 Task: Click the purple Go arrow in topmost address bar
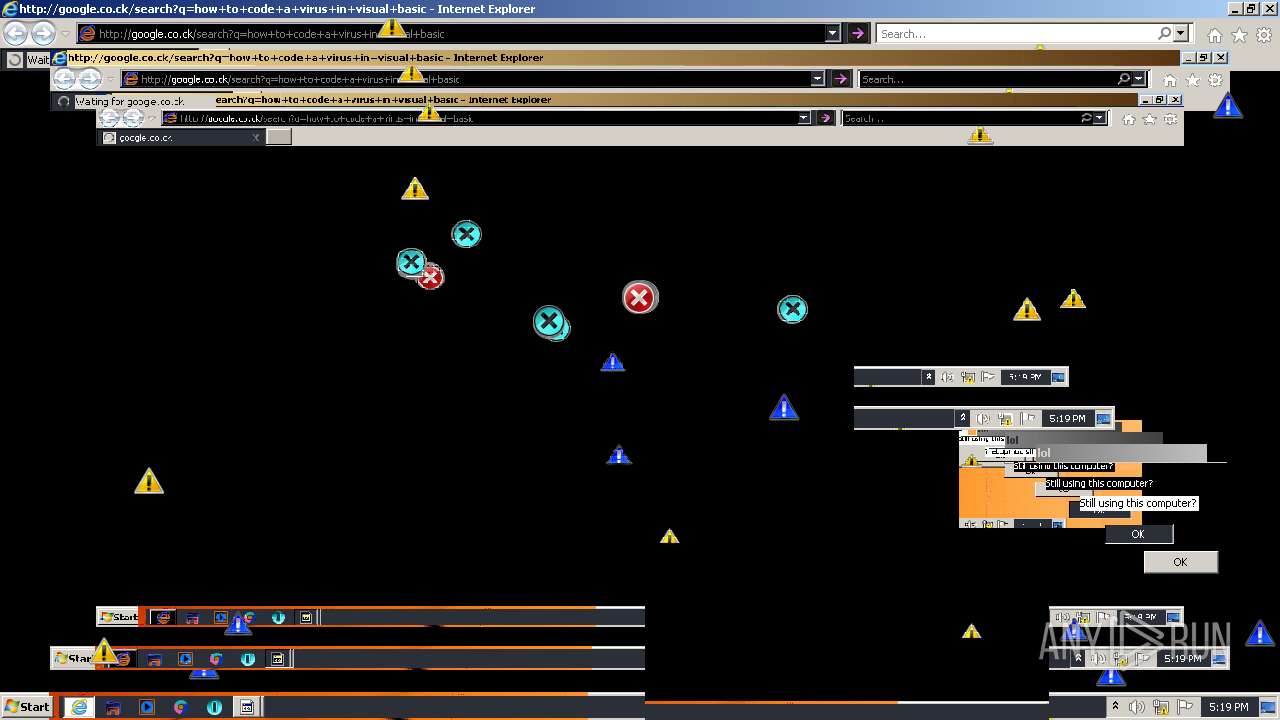(x=857, y=34)
